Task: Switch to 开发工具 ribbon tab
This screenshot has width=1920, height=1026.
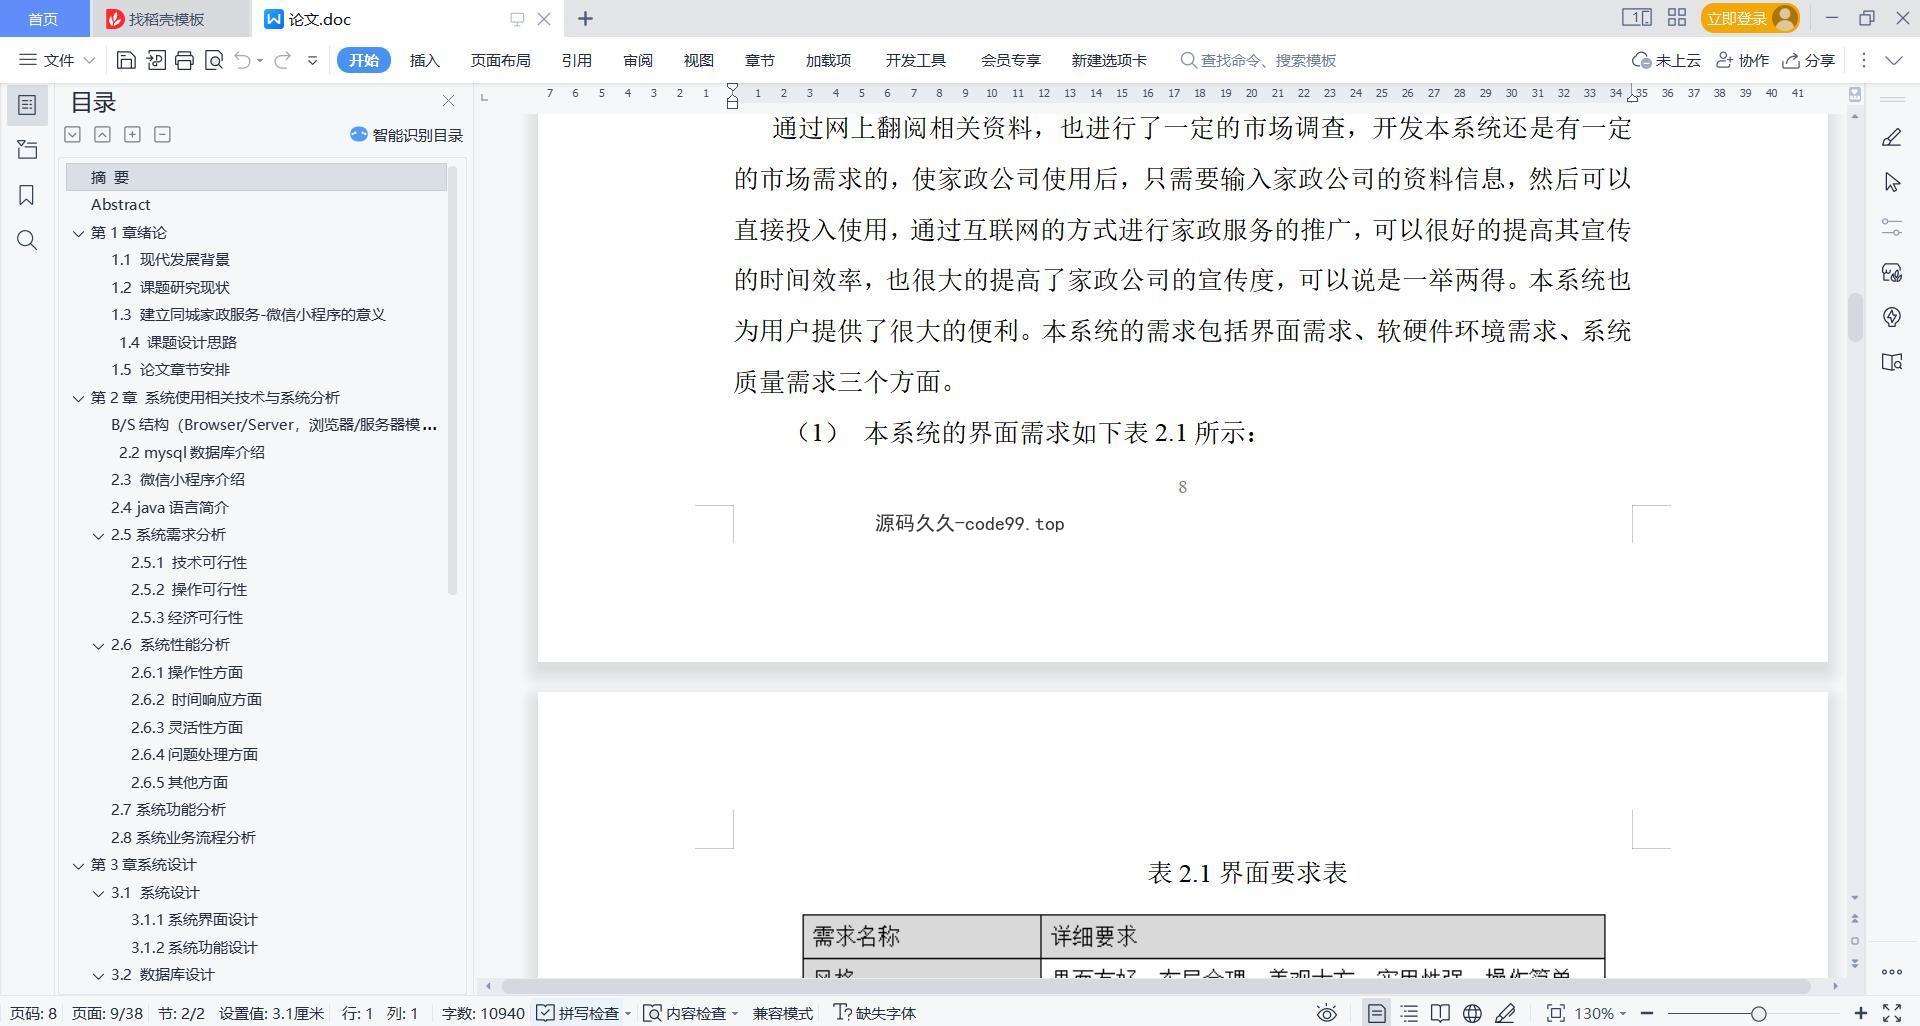Action: [915, 60]
